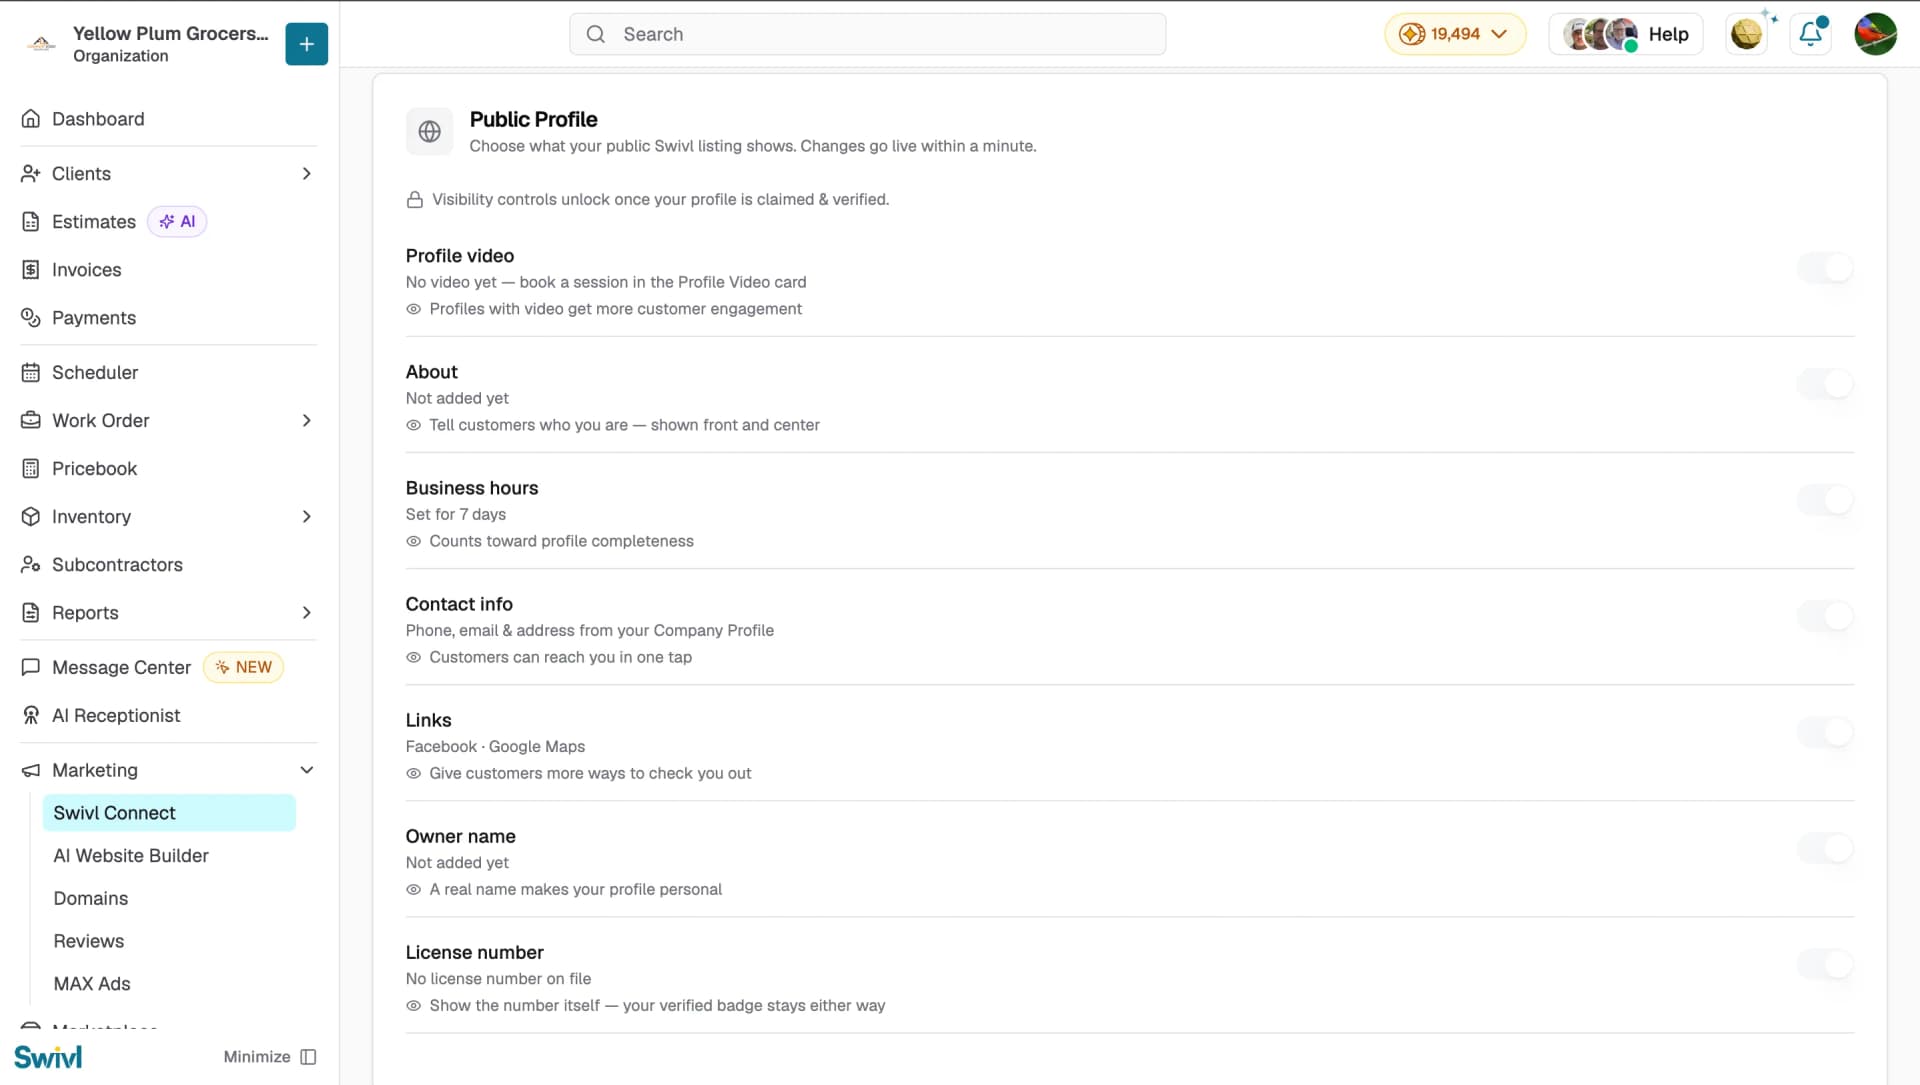Click 'Facebook · Google Maps' text
The width and height of the screenshot is (1920, 1085).
[x=495, y=747]
